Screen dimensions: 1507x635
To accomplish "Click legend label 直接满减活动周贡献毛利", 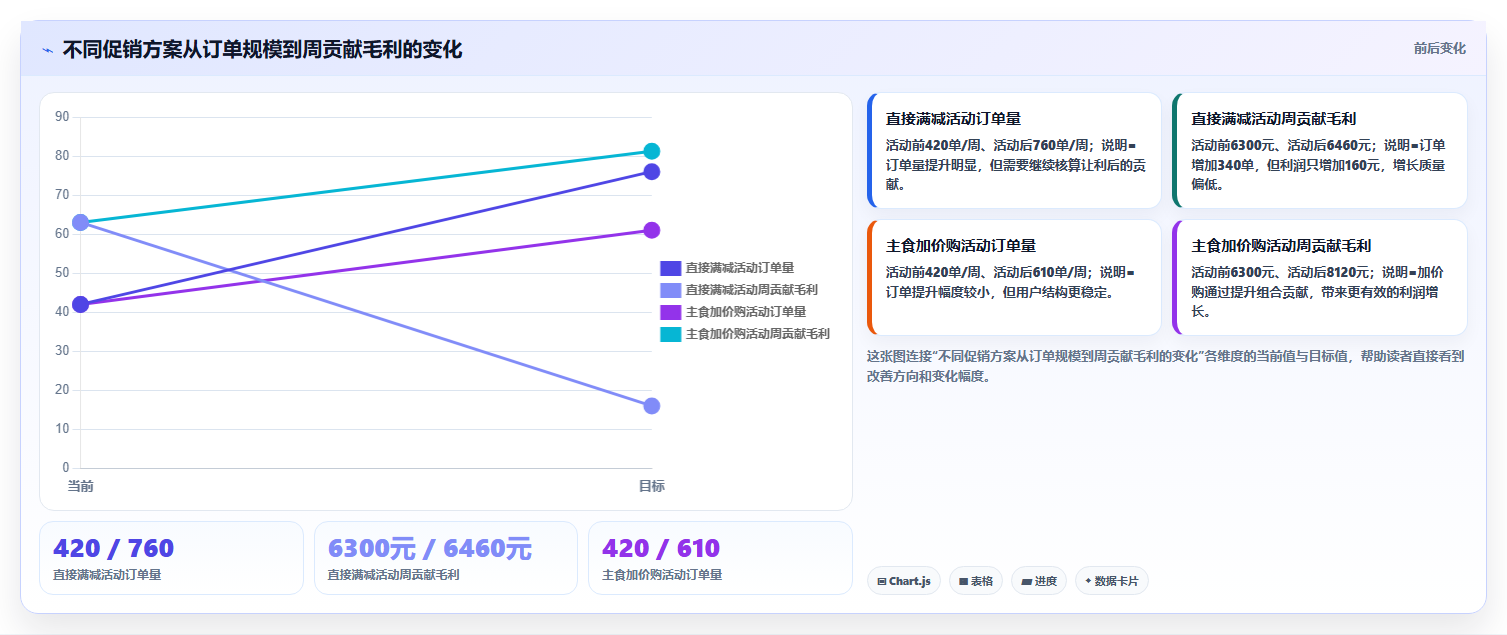I will (752, 290).
